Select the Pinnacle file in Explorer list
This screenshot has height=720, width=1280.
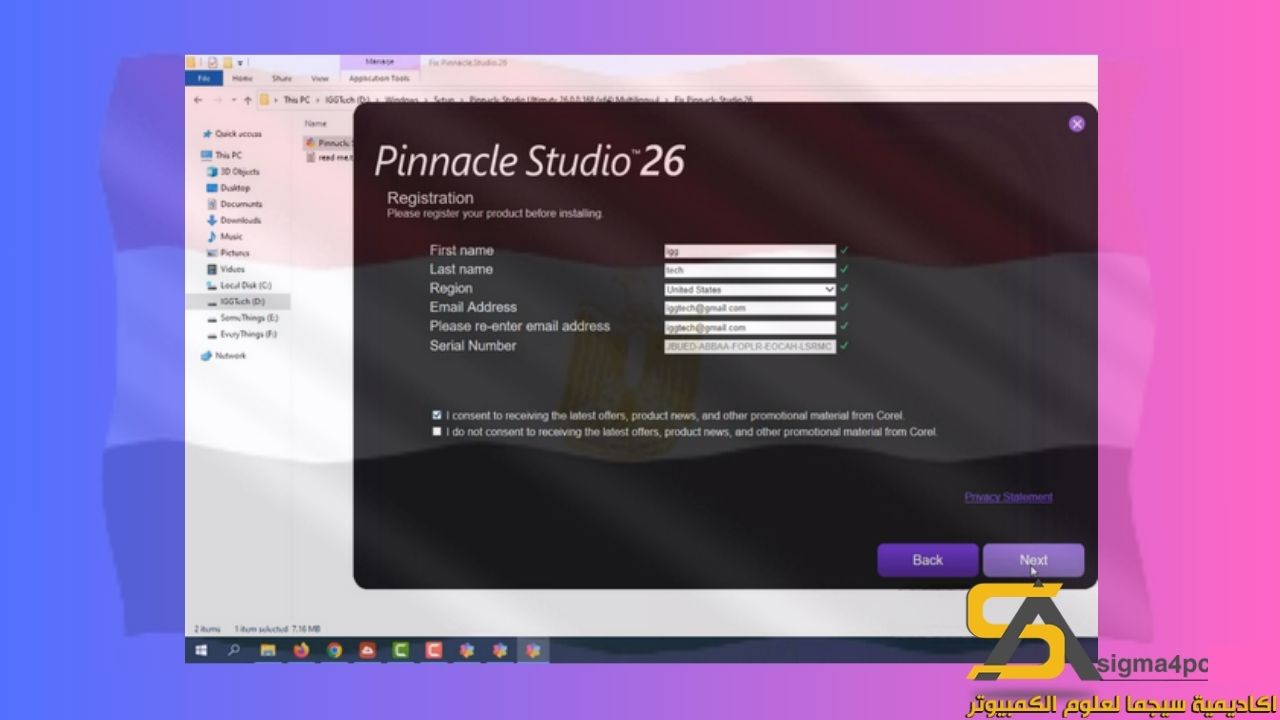[327, 142]
